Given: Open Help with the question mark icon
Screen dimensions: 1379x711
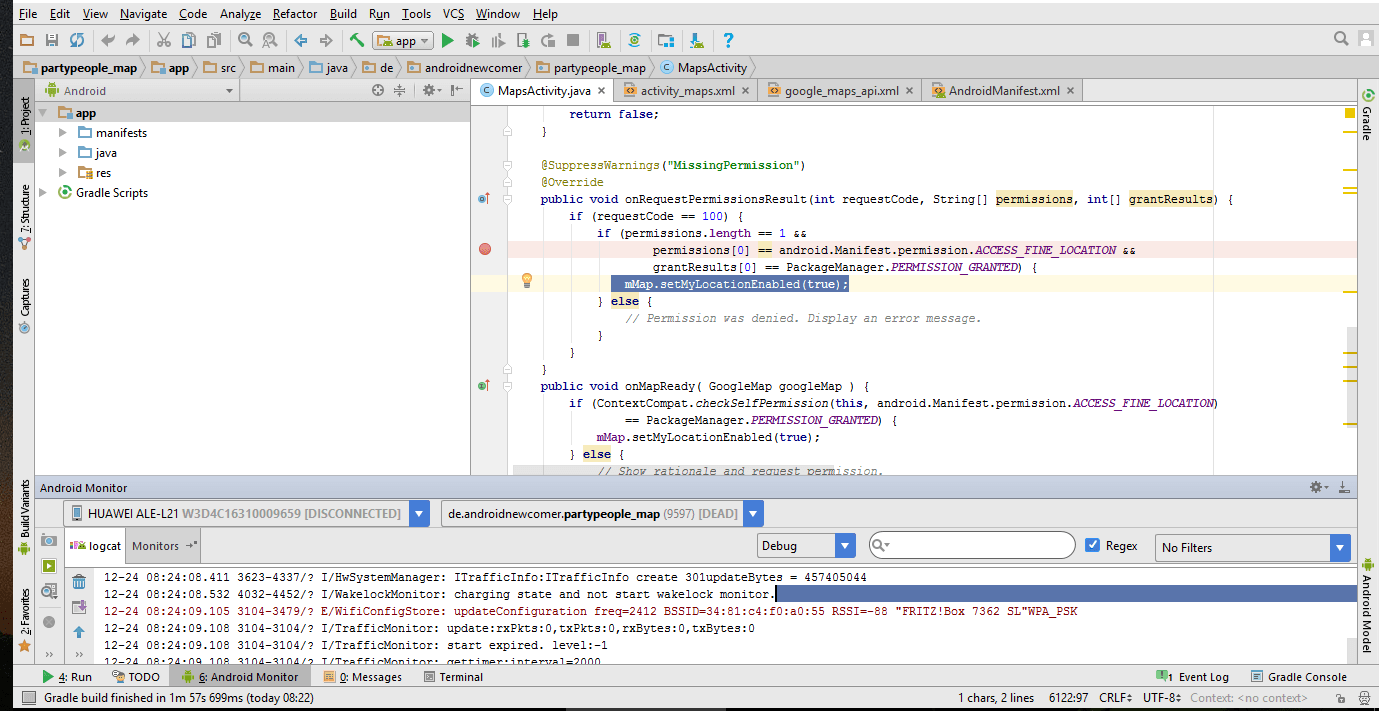Looking at the screenshot, I should [x=728, y=41].
